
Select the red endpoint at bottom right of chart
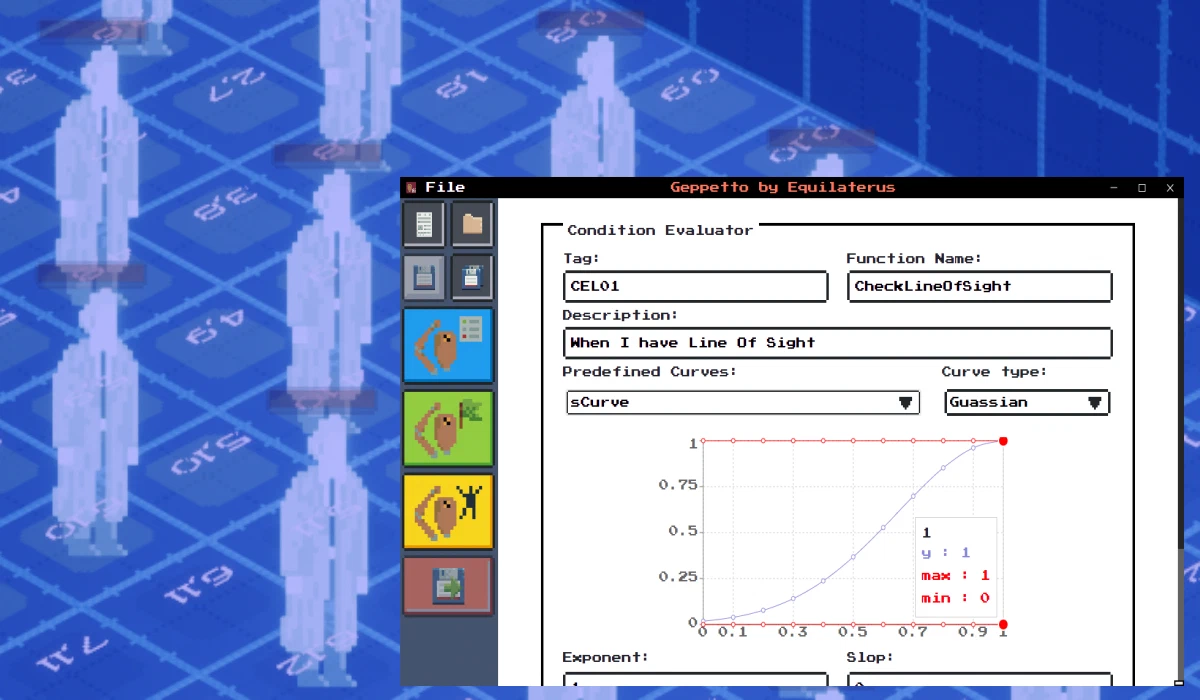click(x=1003, y=623)
